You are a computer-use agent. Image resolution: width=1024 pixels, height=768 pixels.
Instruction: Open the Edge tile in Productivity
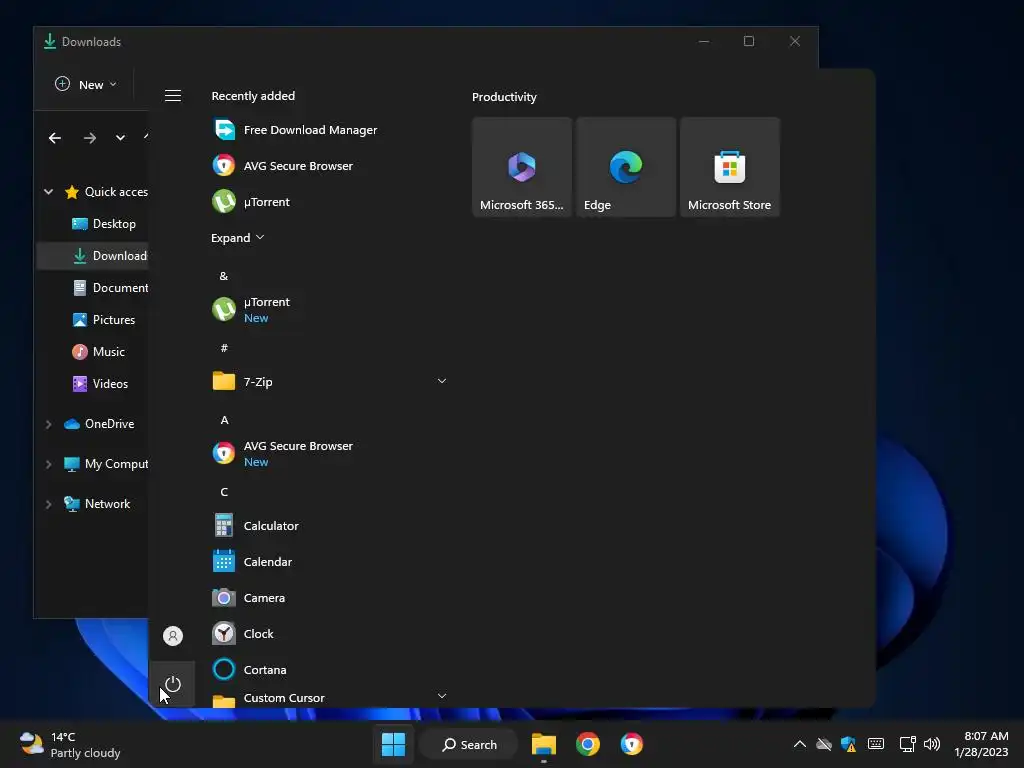(626, 167)
